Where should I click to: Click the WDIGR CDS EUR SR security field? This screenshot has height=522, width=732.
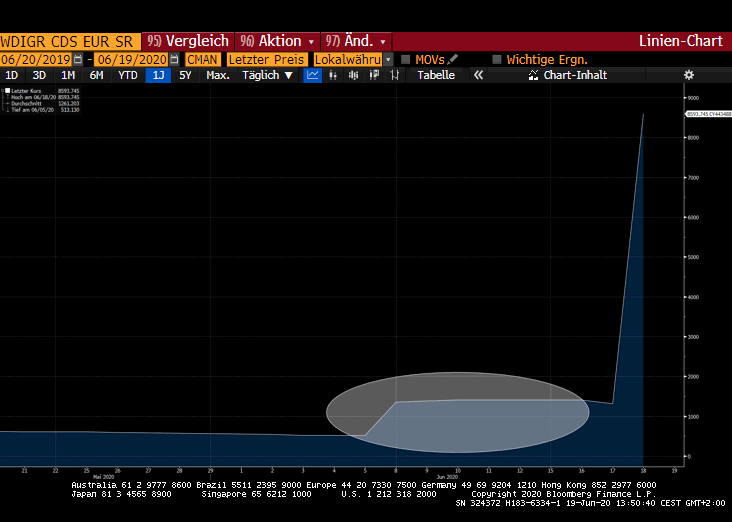[x=70, y=42]
